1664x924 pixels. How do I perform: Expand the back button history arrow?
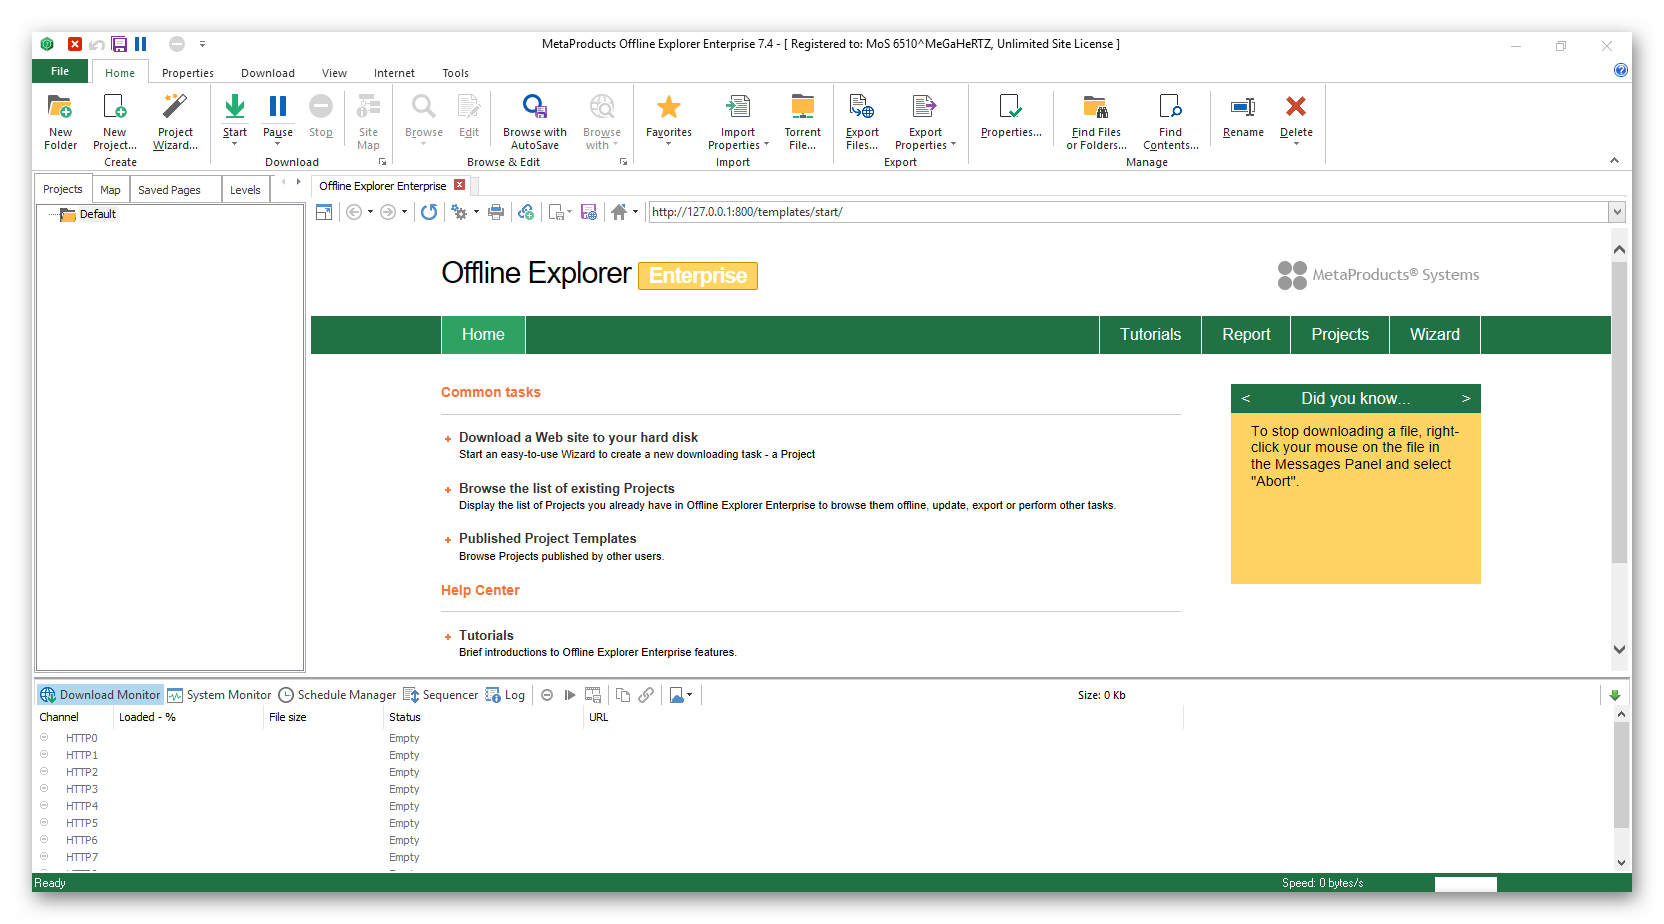(x=370, y=212)
